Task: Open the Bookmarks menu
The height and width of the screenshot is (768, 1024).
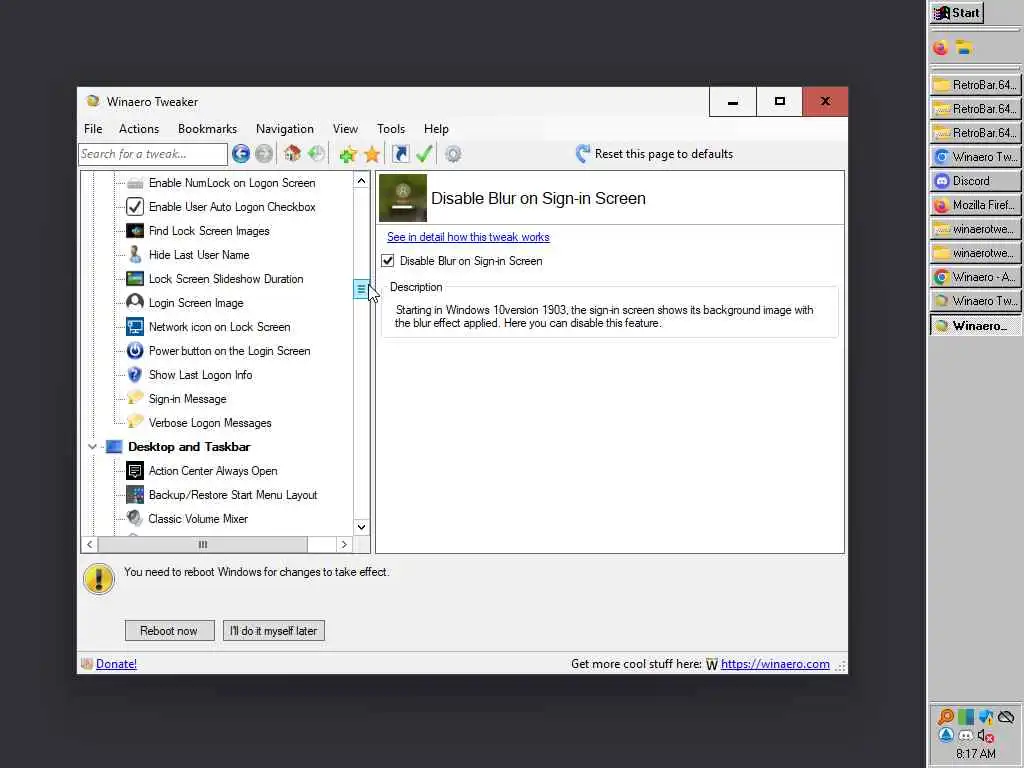Action: (207, 129)
